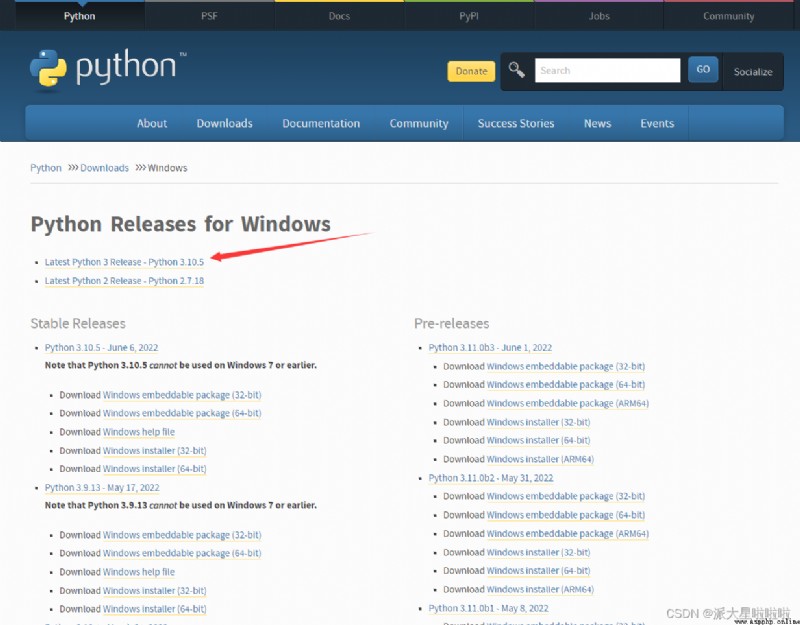Click the Python logo in the header
The image size is (800, 625).
pyautogui.click(x=108, y=68)
